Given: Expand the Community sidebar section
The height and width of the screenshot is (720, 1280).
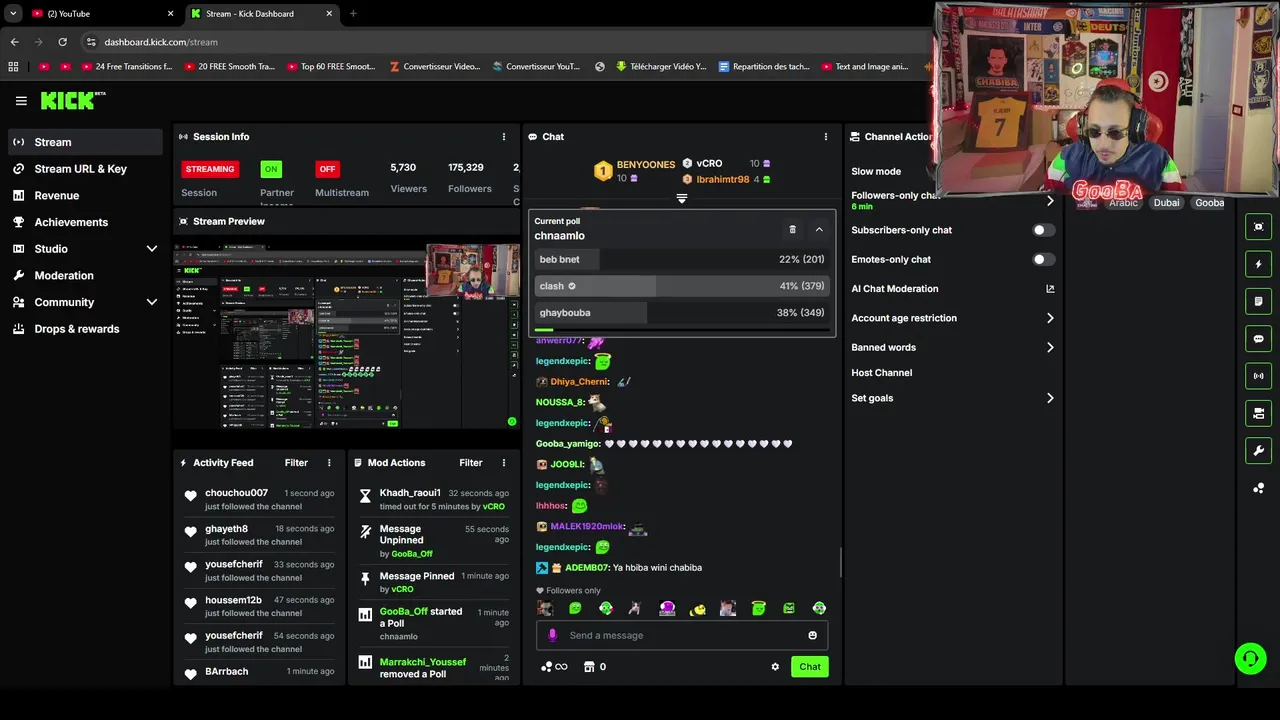Looking at the screenshot, I should point(152,302).
